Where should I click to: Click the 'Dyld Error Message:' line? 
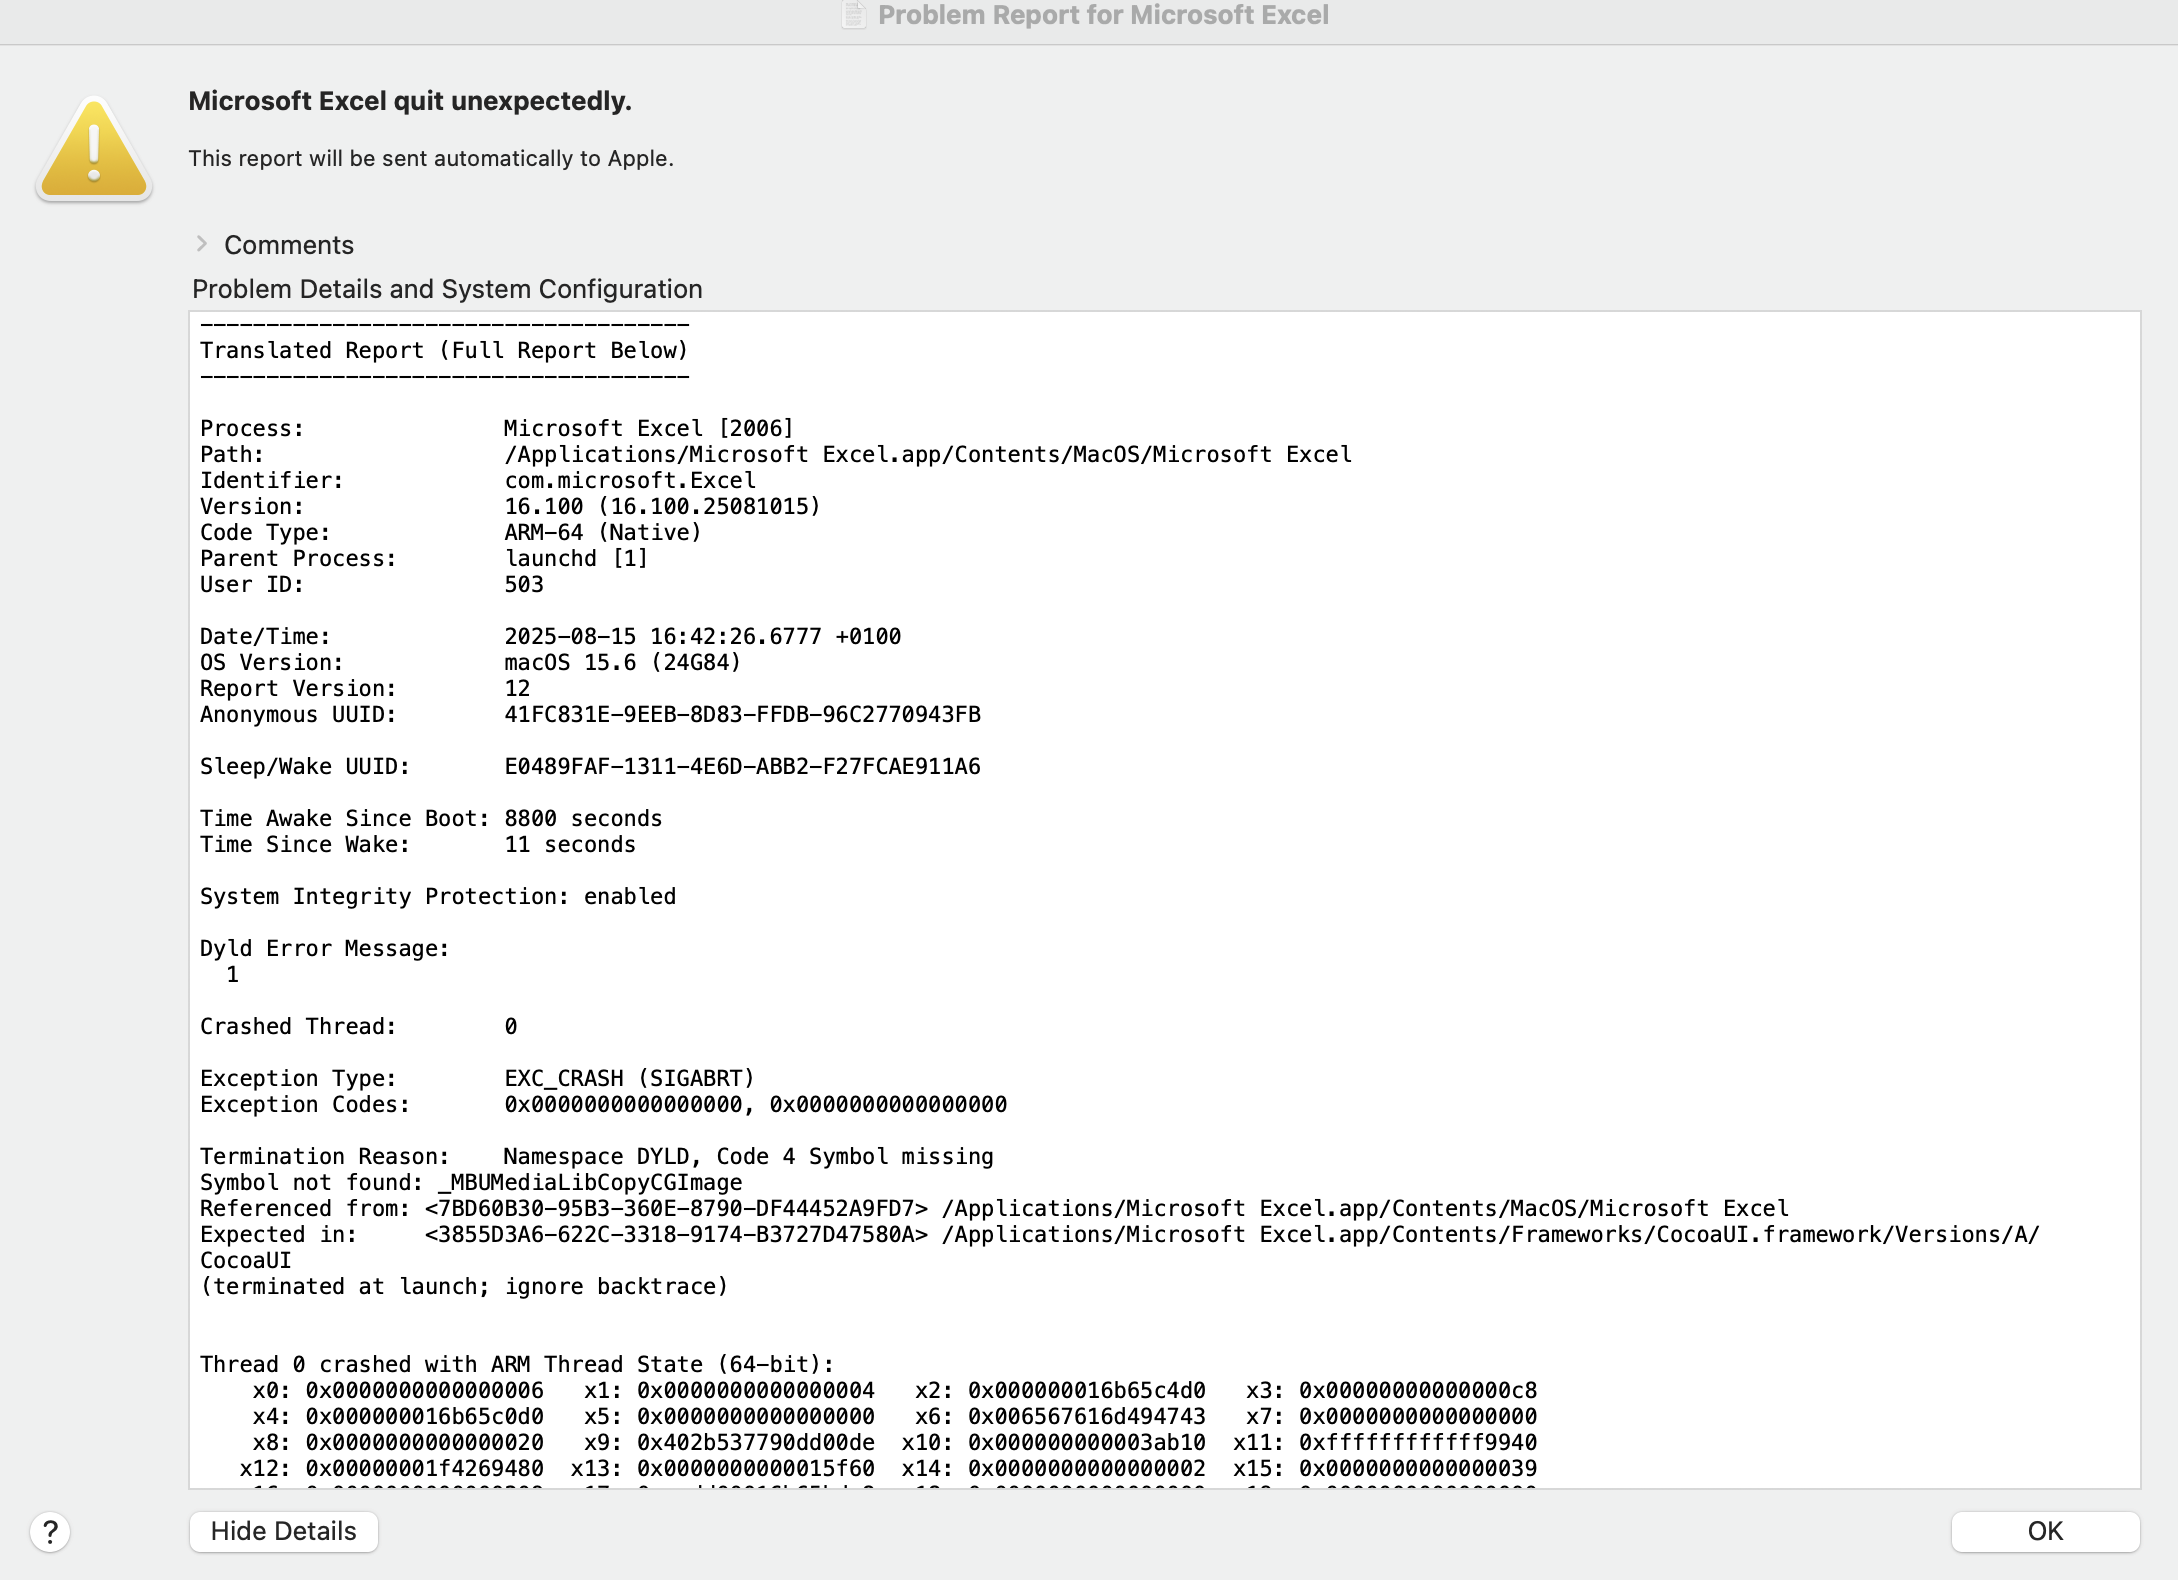point(325,948)
